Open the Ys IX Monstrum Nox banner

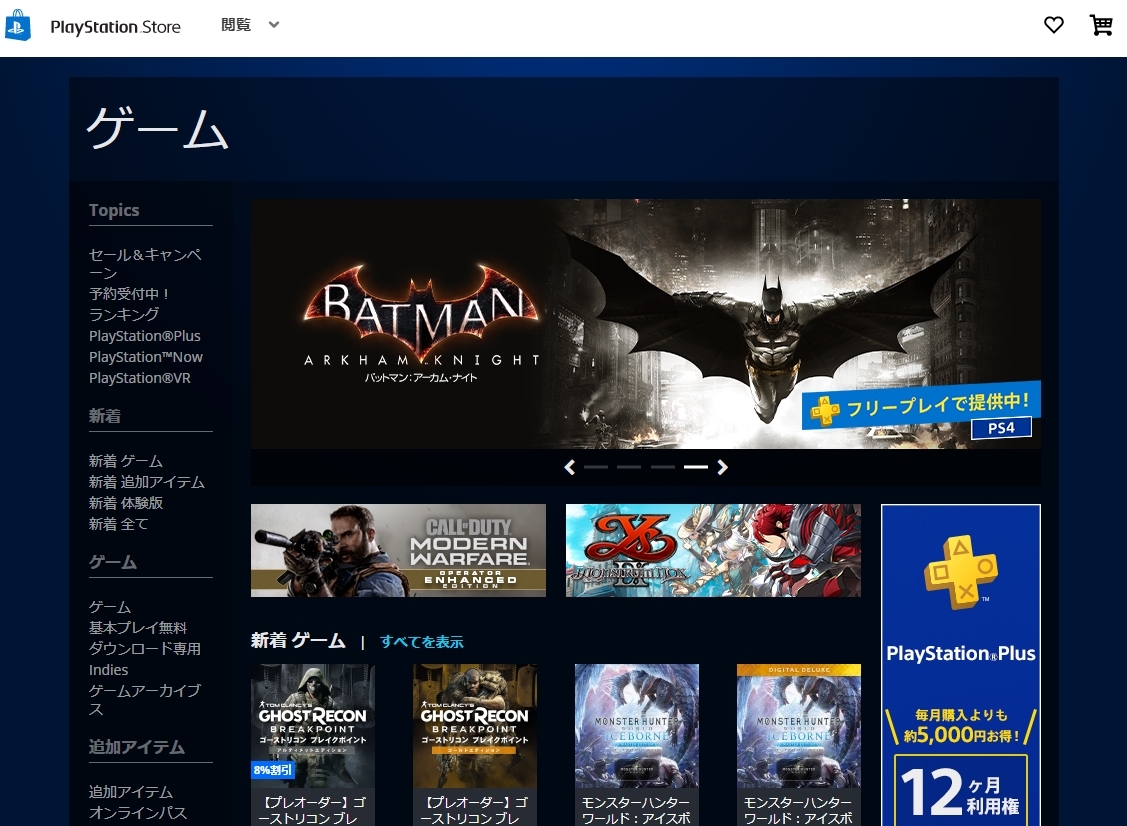pos(713,551)
